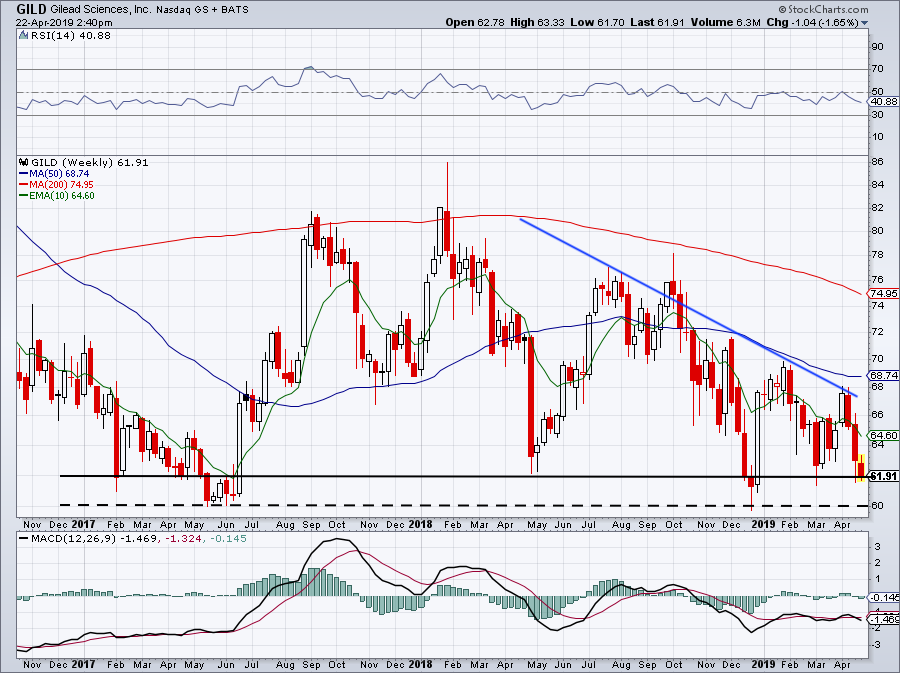Viewport: 900px width, 673px height.
Task: Click the '22-Apr-2019 2:40pm' timestamp
Action: pyautogui.click(x=64, y=23)
